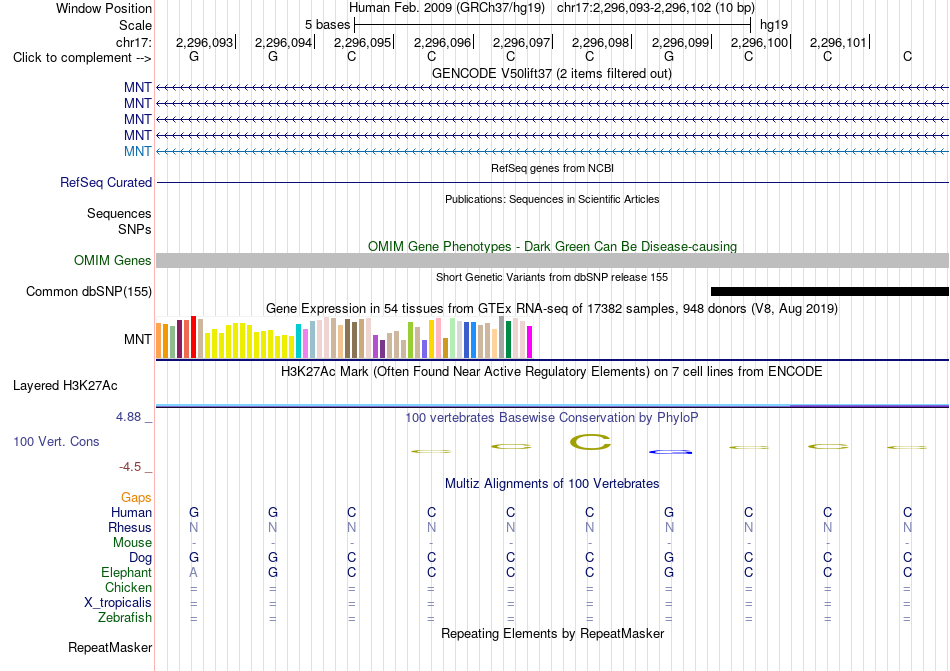
Task: Click the 'Click to complement -->' label
Action: (82, 58)
